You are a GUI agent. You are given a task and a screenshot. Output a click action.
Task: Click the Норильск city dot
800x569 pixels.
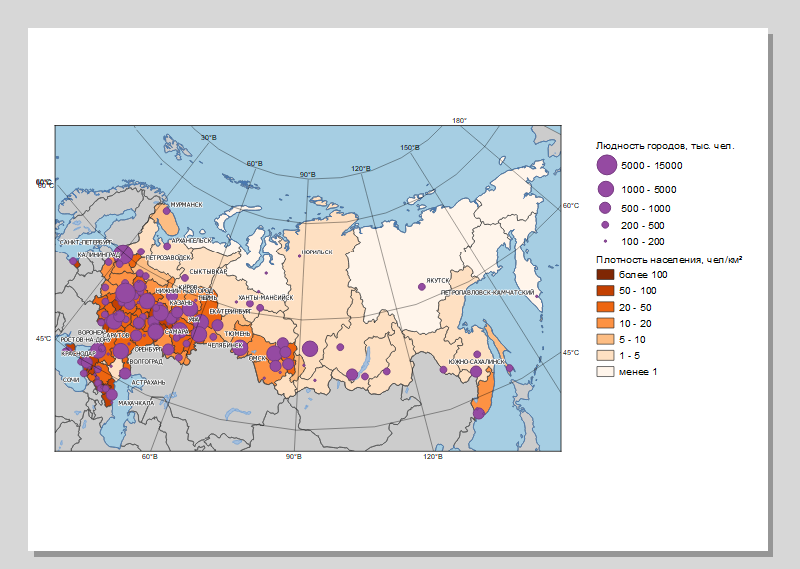pos(298,256)
